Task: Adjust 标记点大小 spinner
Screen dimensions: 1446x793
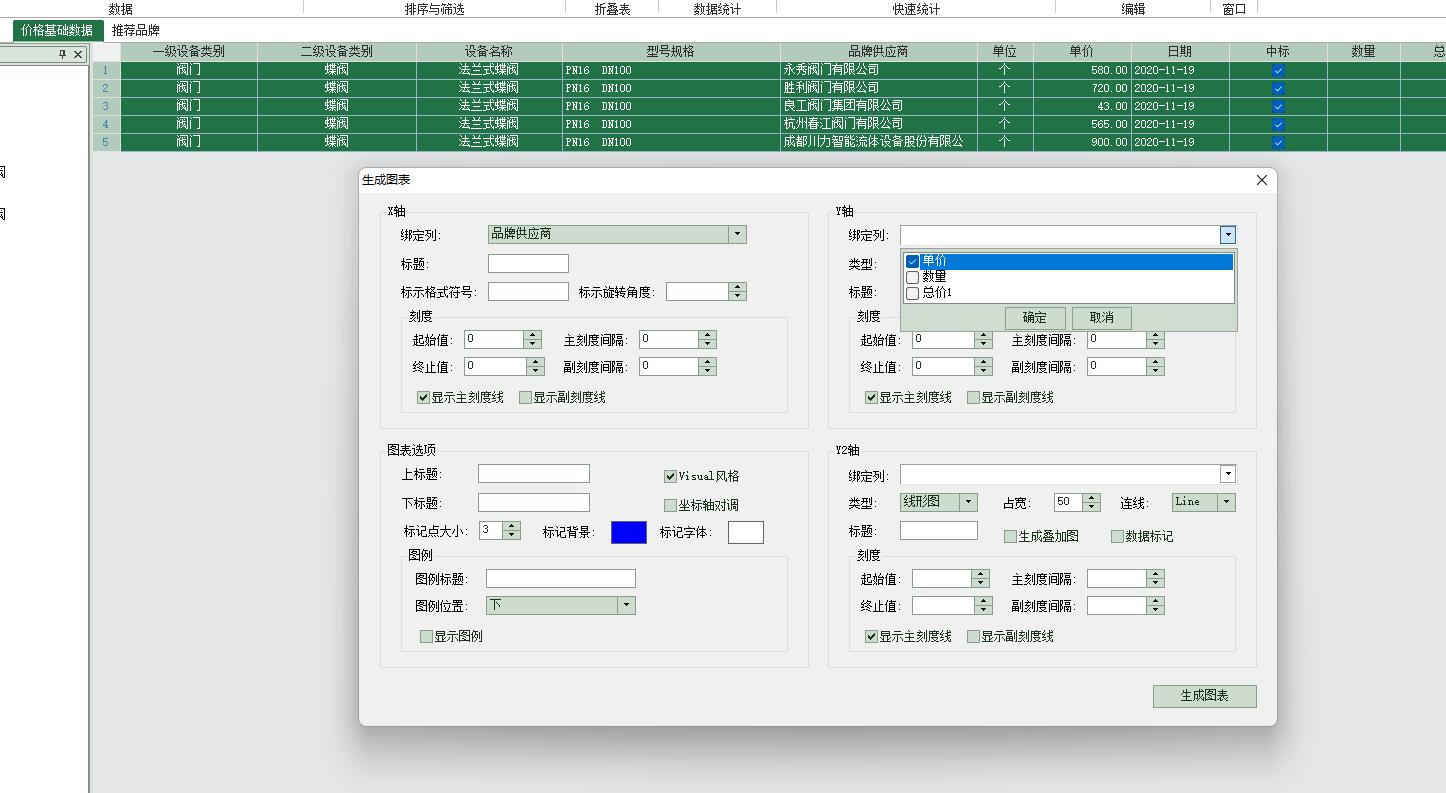Action: 512,531
